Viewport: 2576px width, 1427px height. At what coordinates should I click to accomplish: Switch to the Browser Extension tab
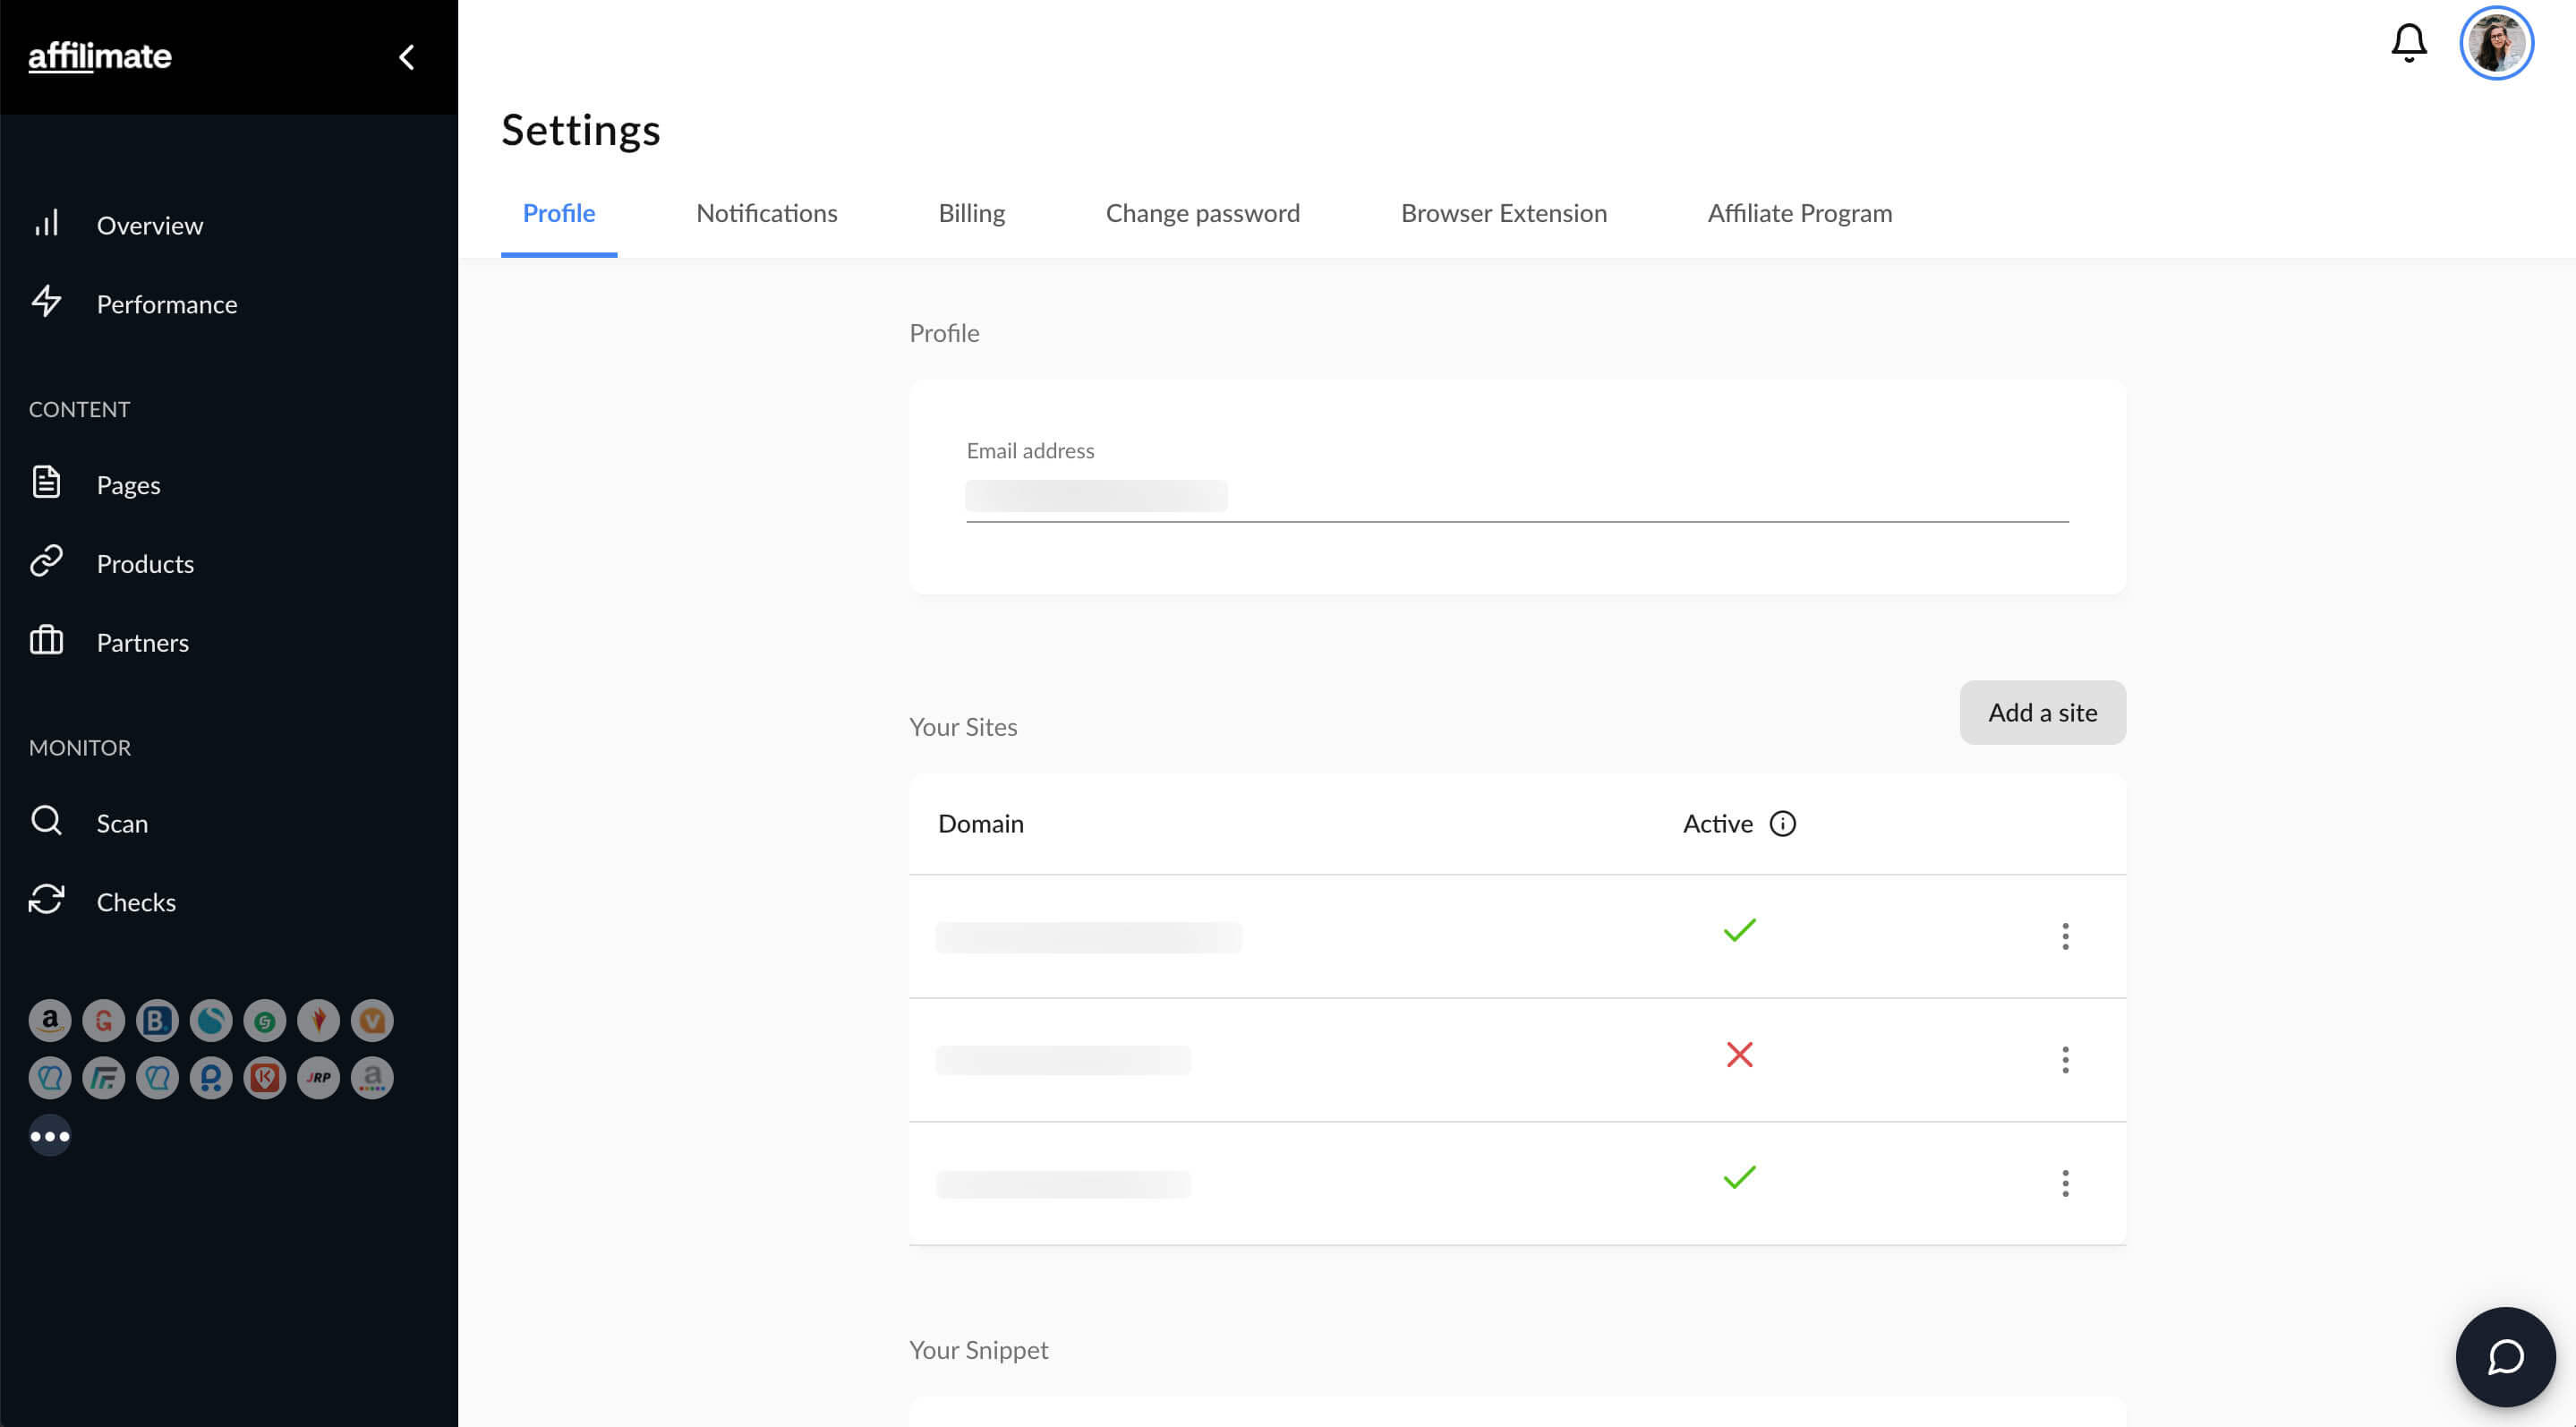pyautogui.click(x=1504, y=213)
